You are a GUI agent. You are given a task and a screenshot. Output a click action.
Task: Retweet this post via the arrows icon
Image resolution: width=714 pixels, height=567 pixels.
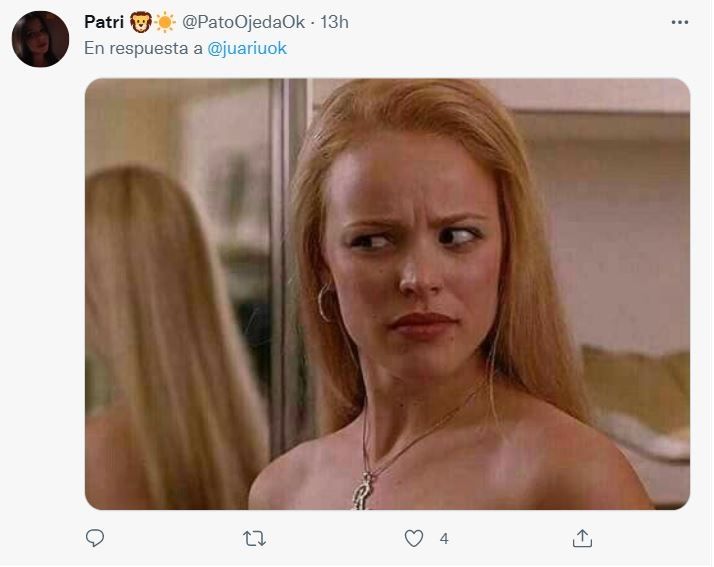tap(254, 539)
